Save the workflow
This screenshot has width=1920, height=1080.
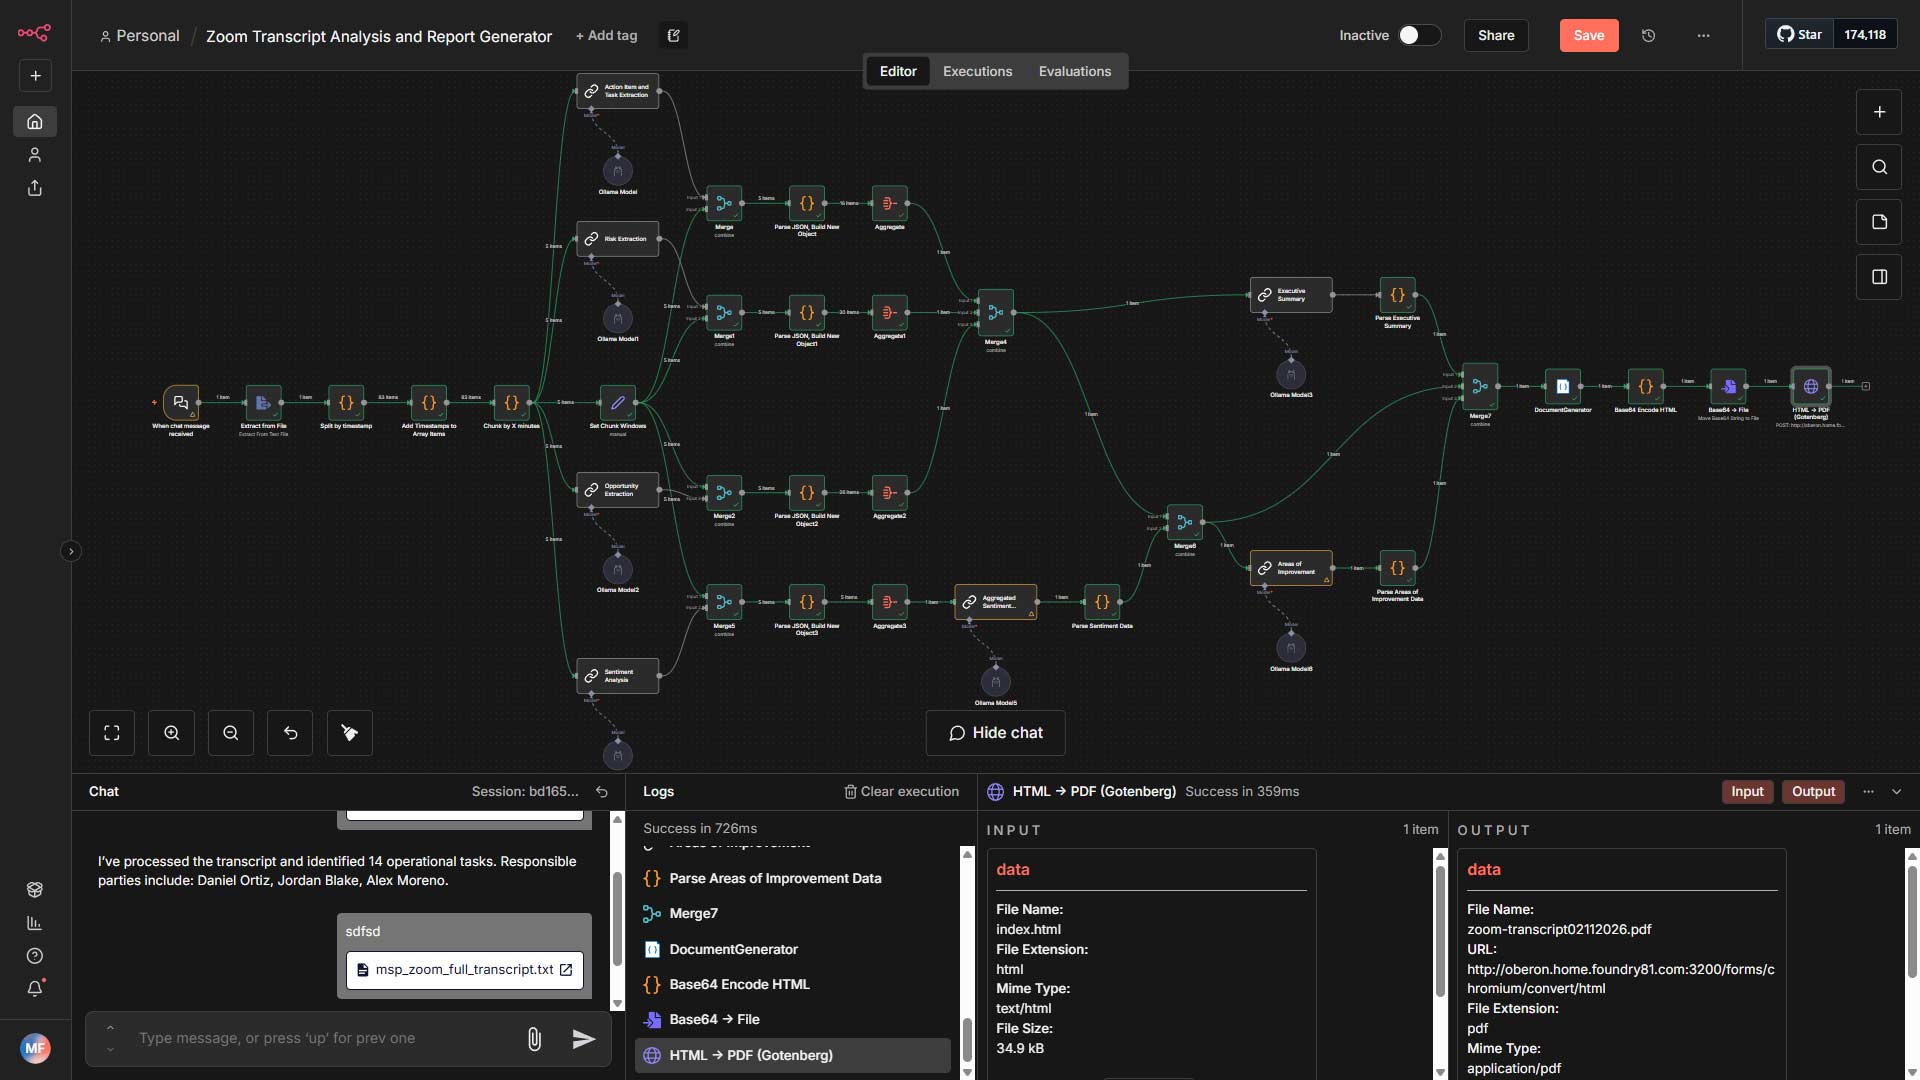pyautogui.click(x=1588, y=35)
